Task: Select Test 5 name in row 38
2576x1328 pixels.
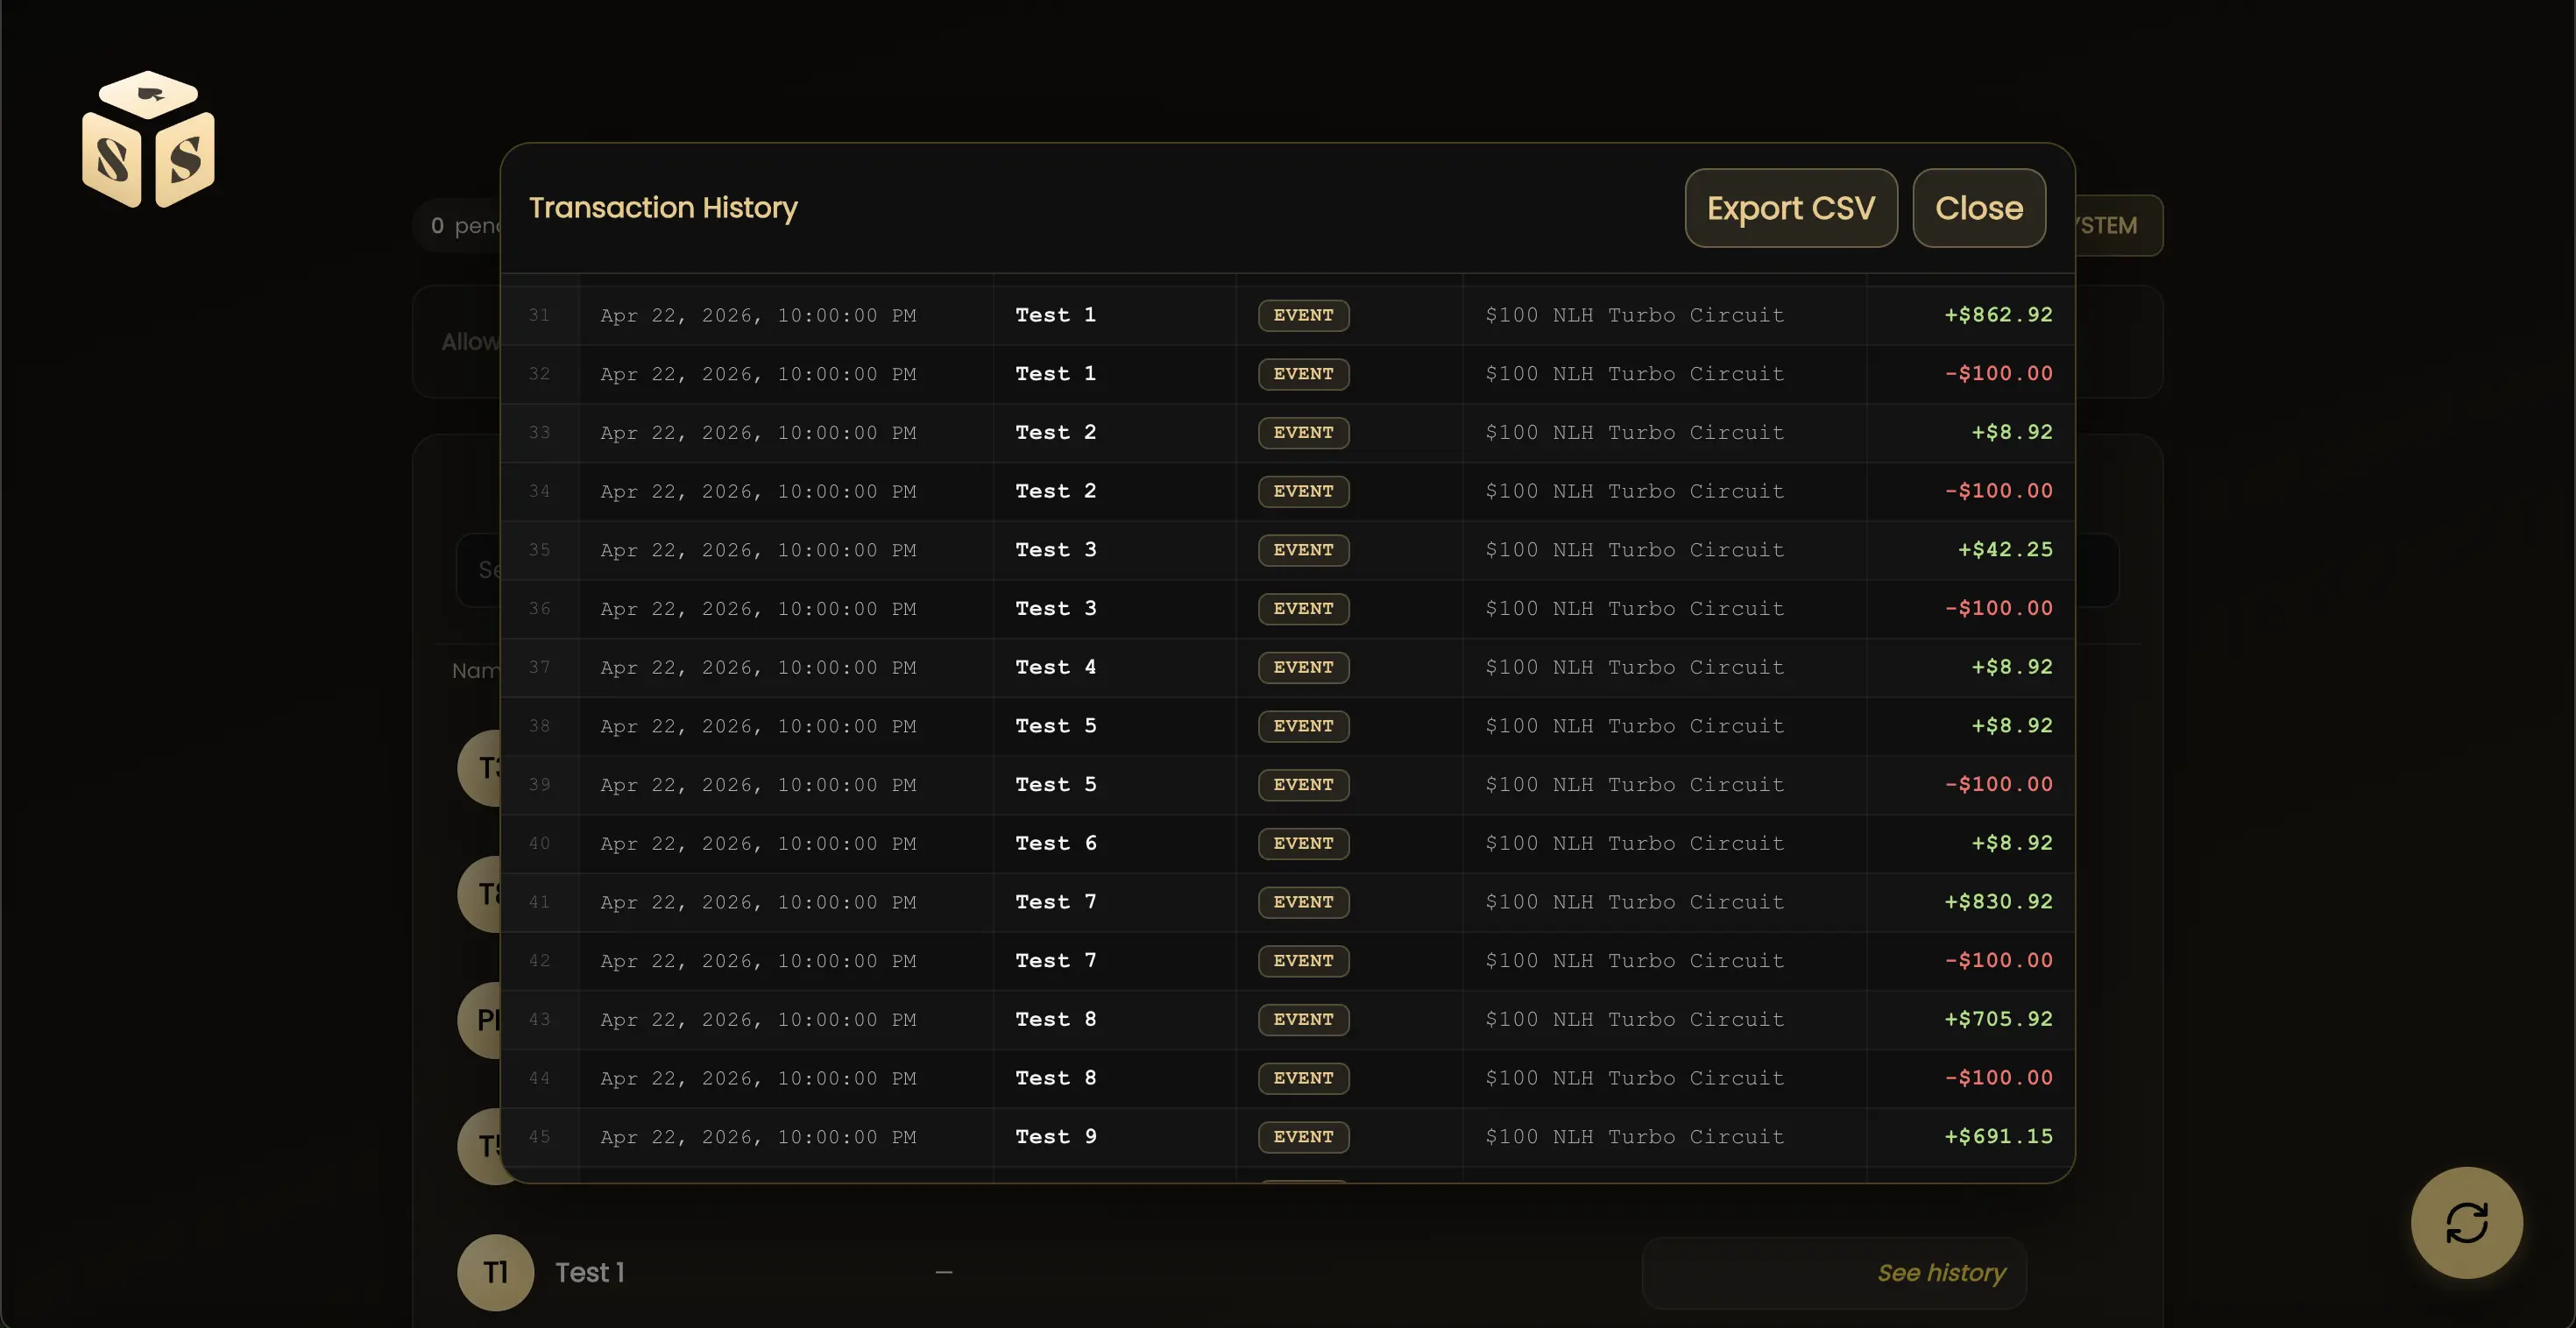Action: (1055, 726)
